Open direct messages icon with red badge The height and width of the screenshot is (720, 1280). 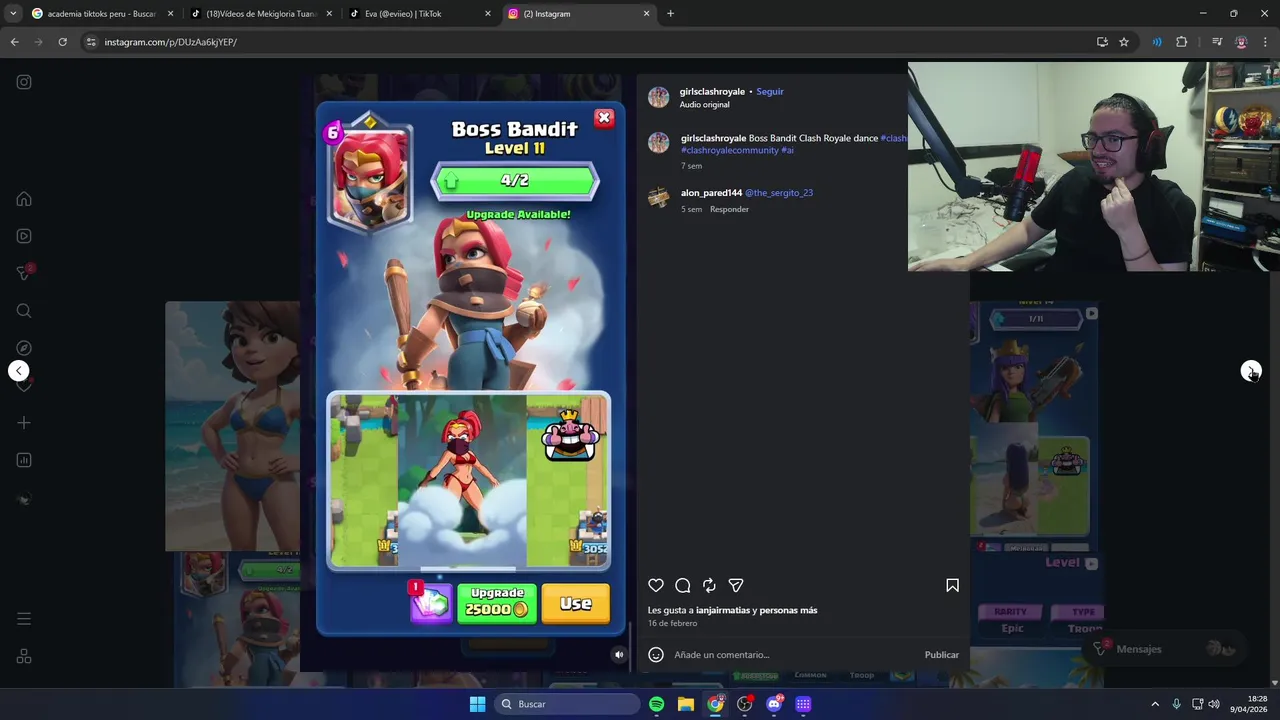(24, 273)
